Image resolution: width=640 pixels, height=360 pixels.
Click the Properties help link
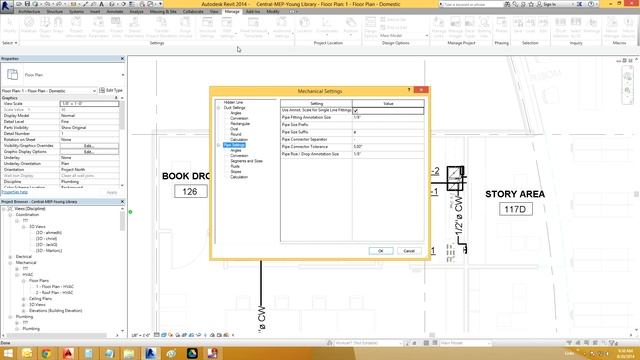[x=14, y=192]
